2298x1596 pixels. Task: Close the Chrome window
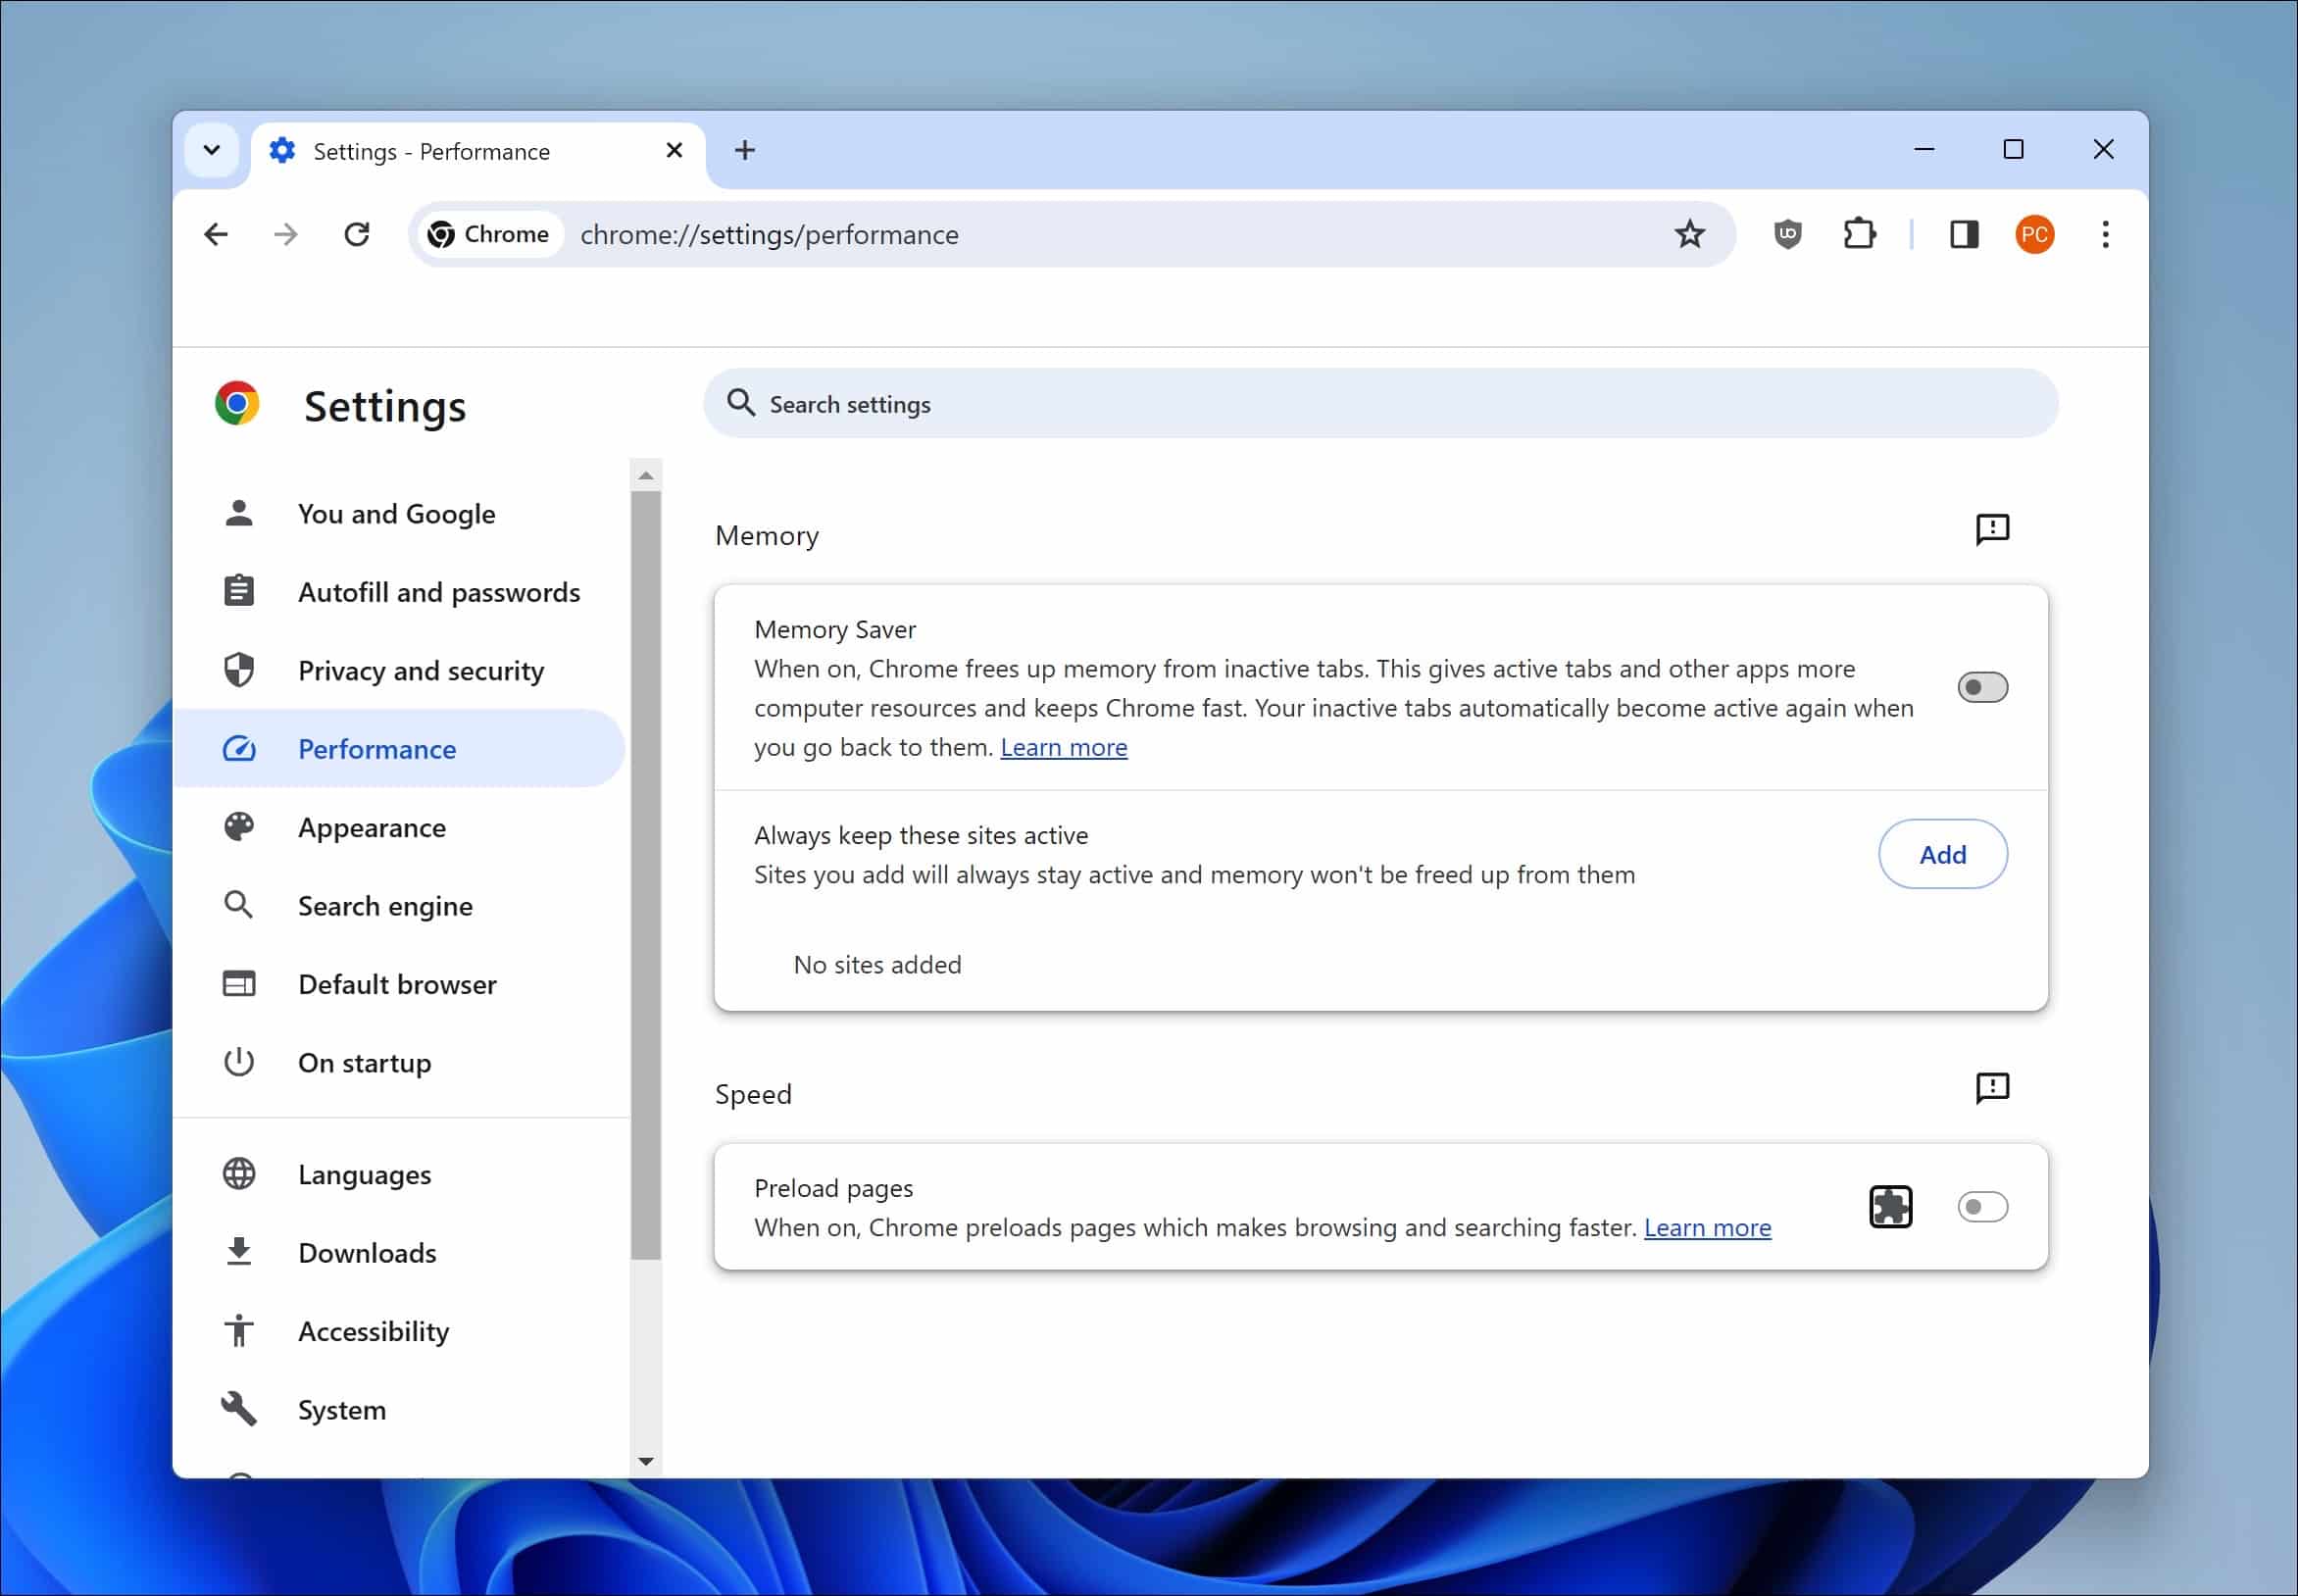coord(2103,150)
